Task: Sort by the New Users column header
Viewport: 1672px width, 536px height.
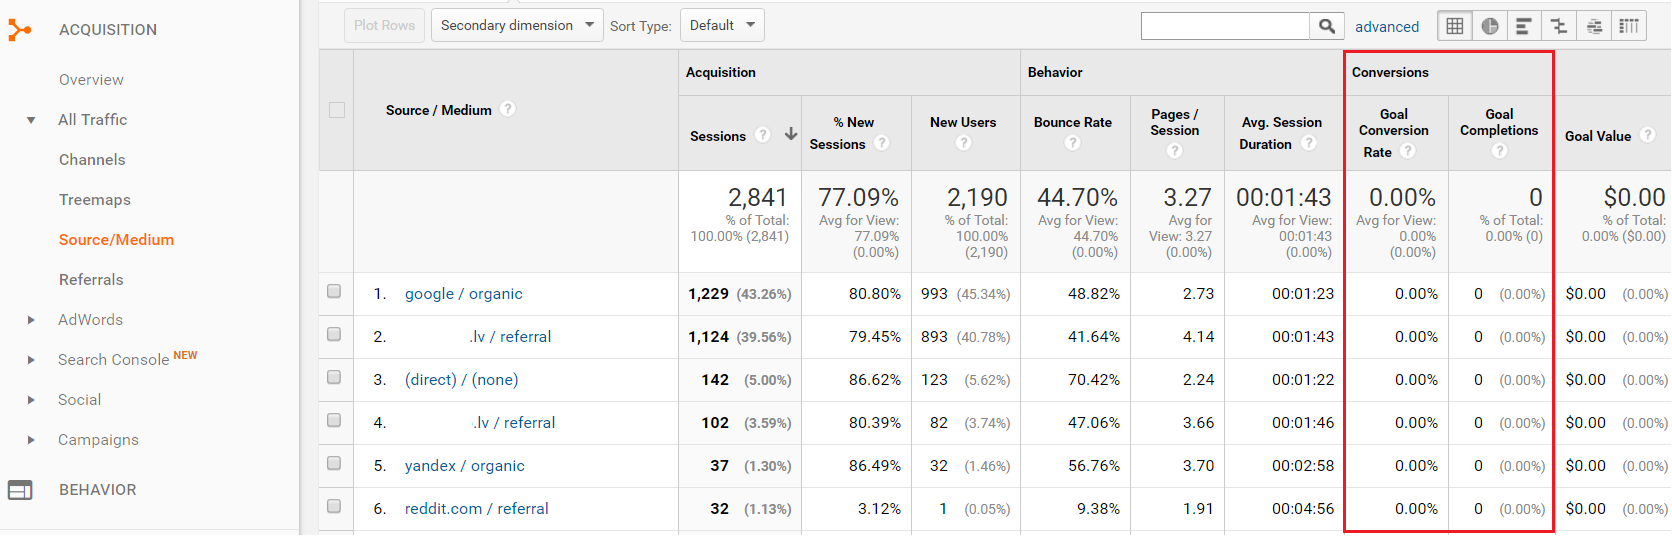Action: (x=963, y=122)
